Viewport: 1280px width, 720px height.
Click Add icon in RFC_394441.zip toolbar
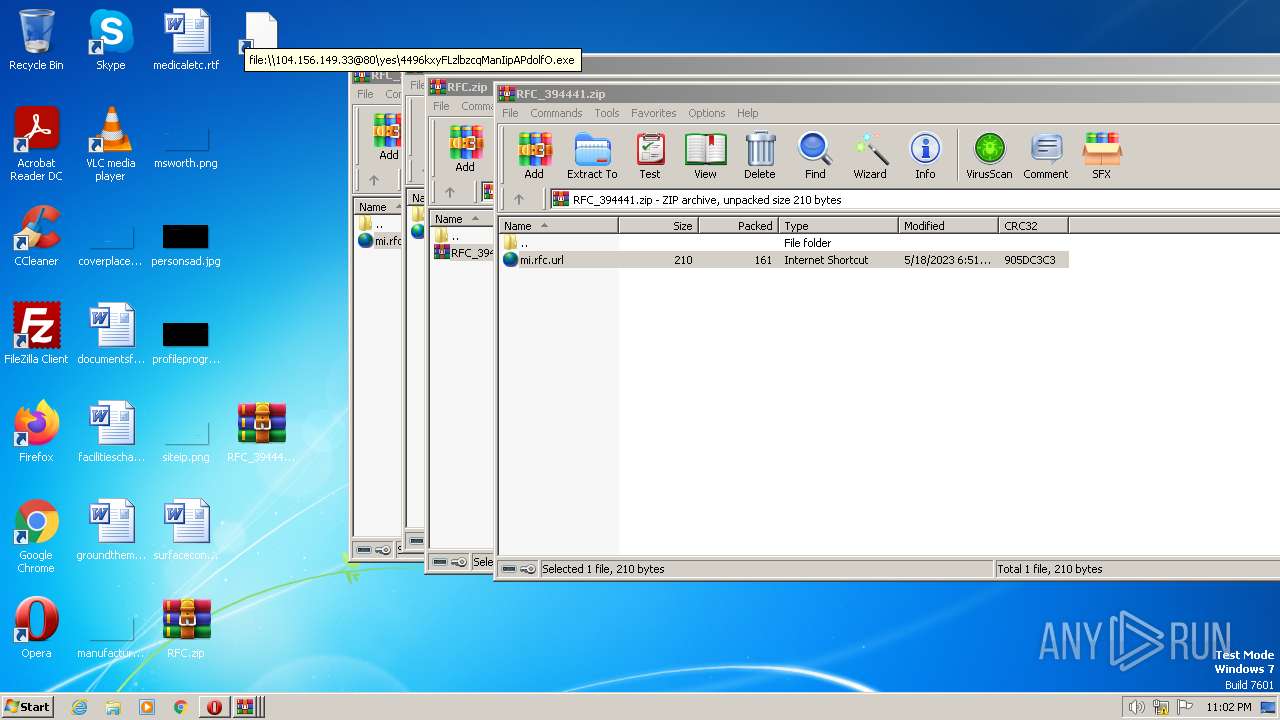point(534,156)
